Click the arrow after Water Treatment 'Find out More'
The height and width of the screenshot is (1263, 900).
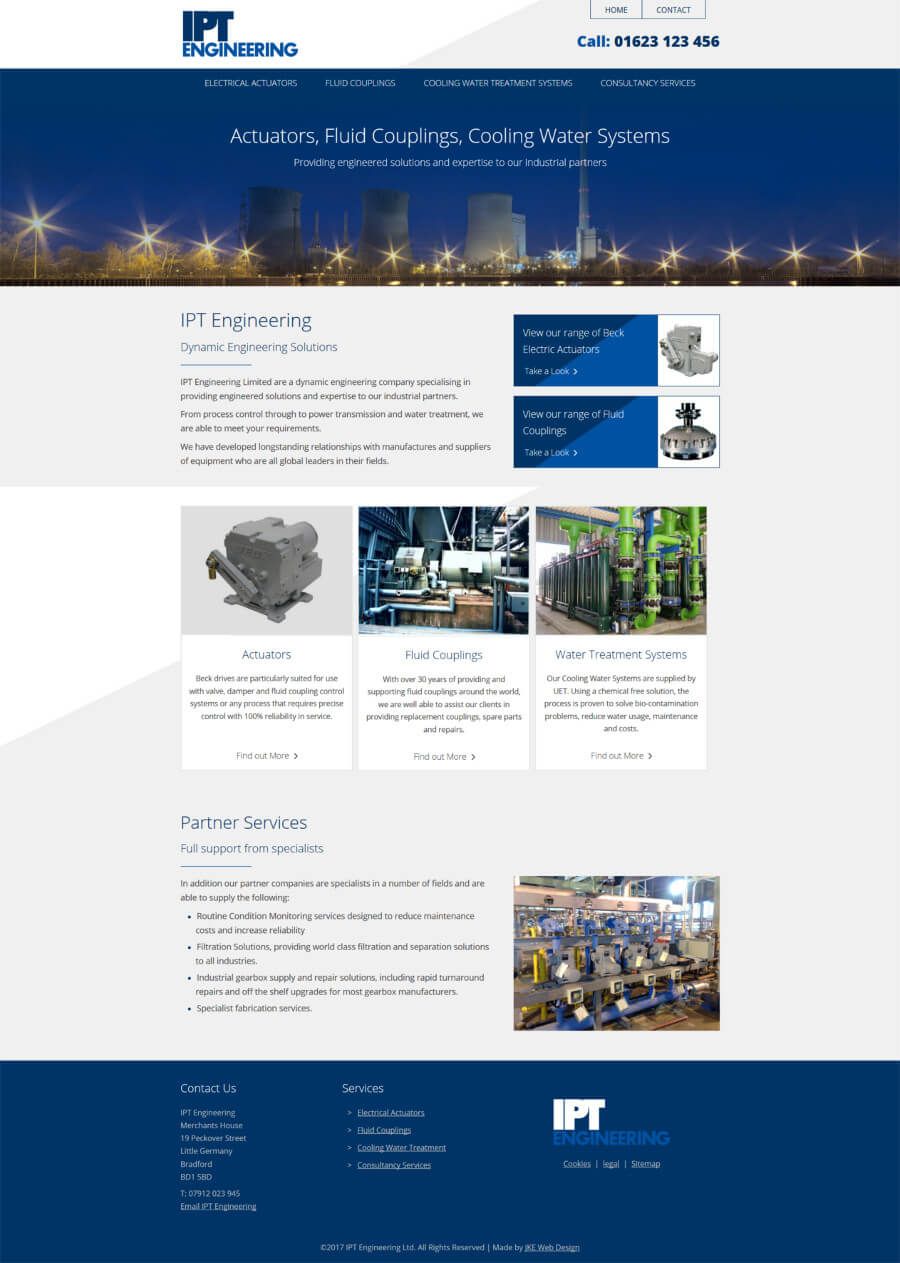pyautogui.click(x=648, y=755)
